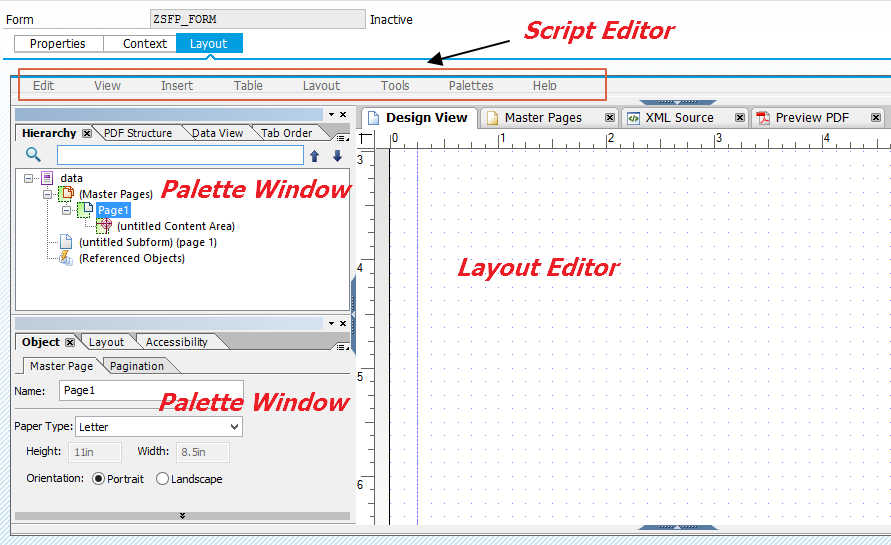Open the Edit menu
This screenshot has height=545, width=891.
tap(43, 85)
